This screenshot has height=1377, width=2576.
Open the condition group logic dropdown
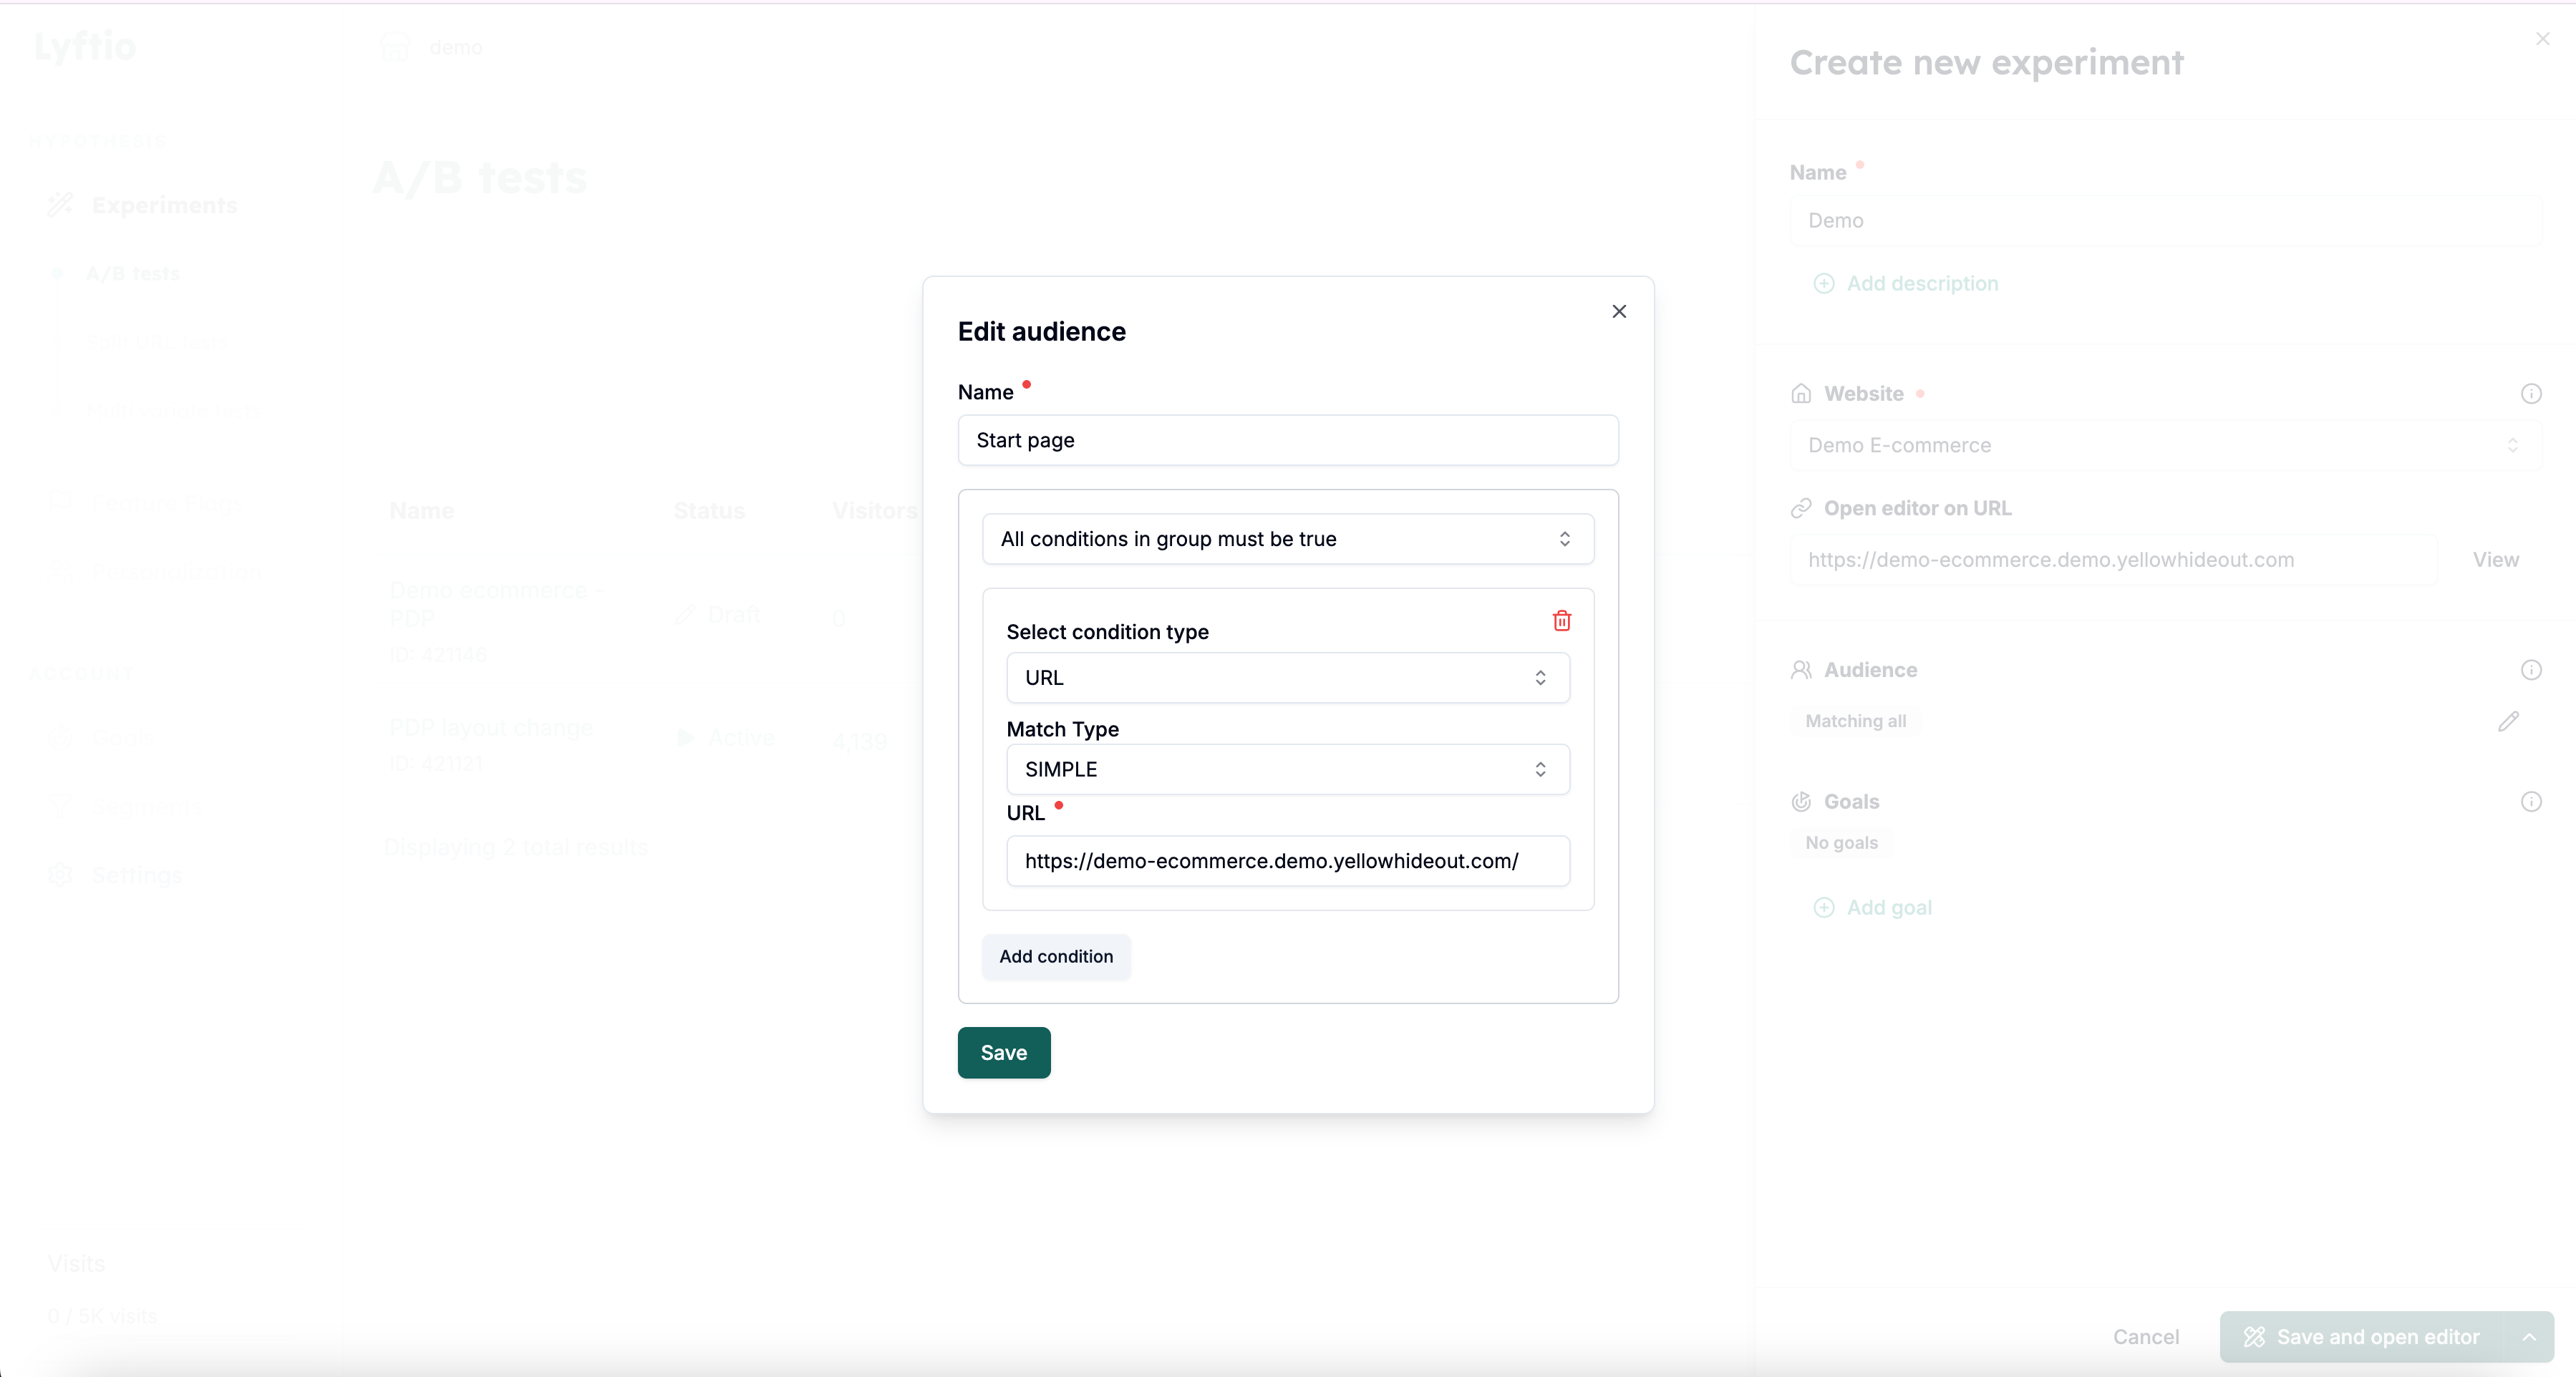click(1287, 539)
